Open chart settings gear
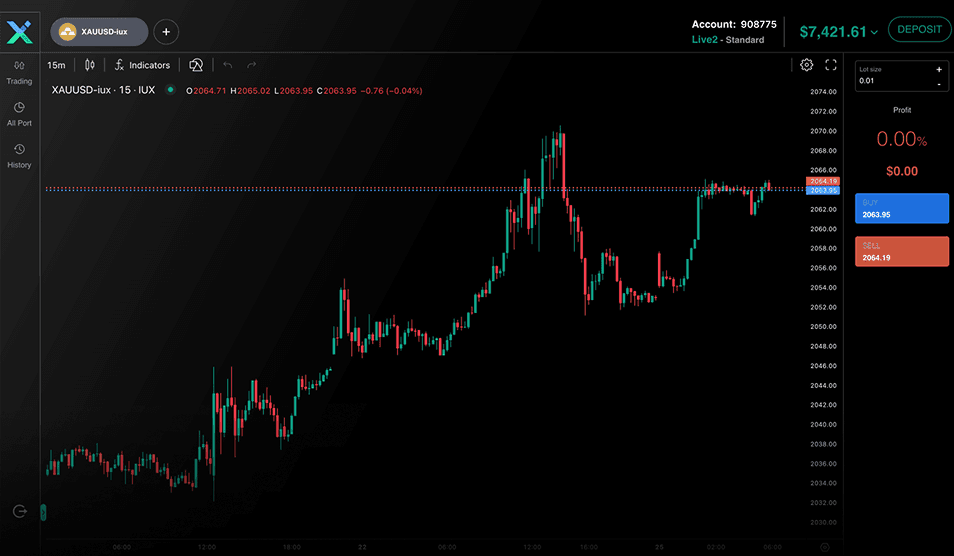 point(807,65)
